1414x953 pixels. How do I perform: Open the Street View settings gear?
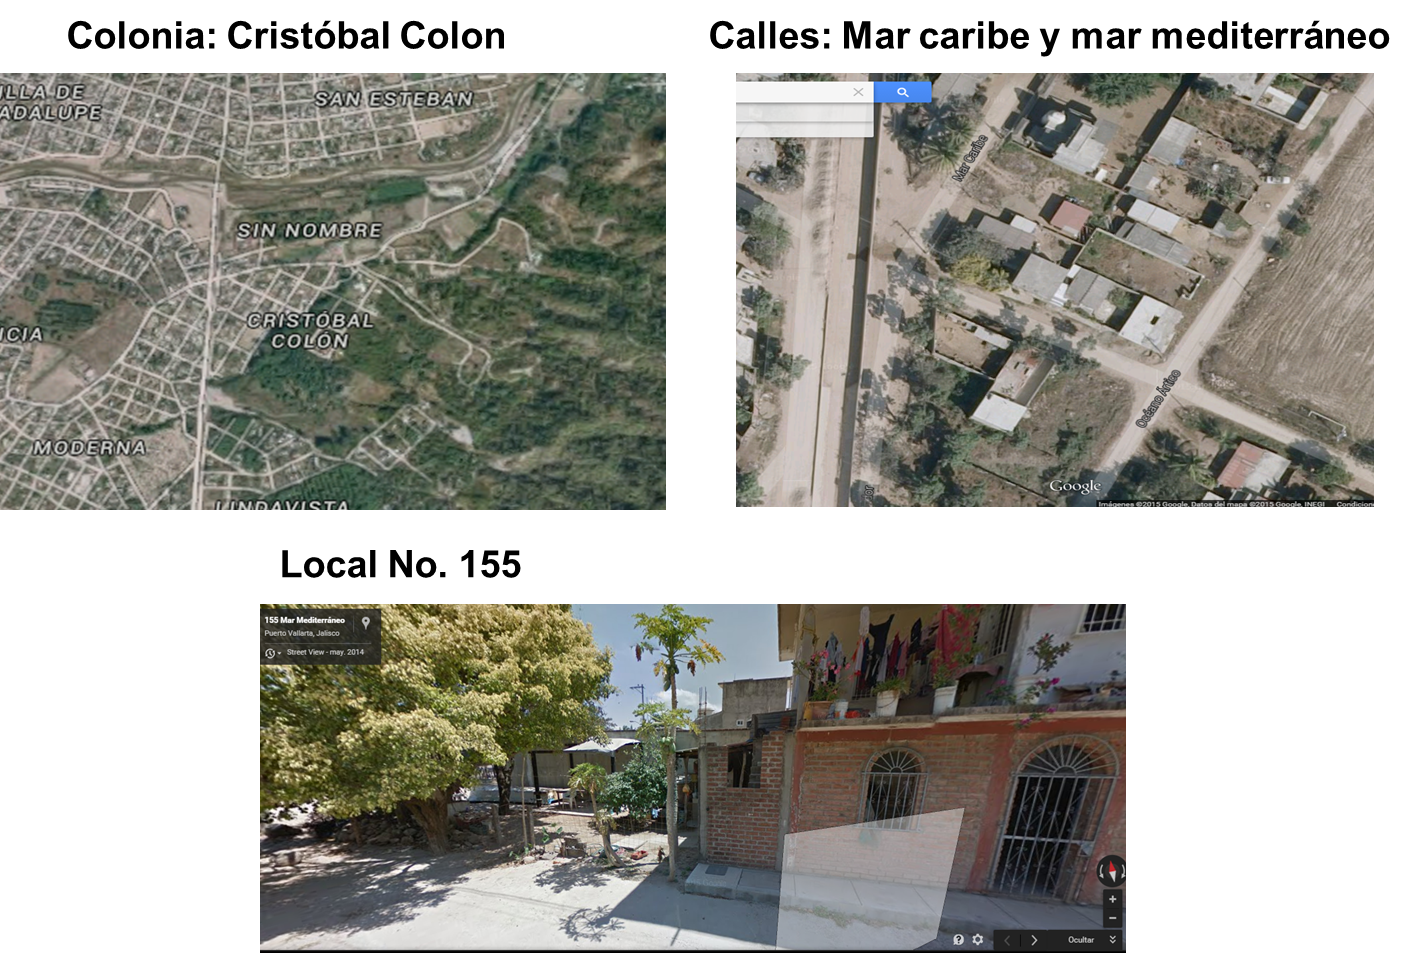click(x=977, y=940)
